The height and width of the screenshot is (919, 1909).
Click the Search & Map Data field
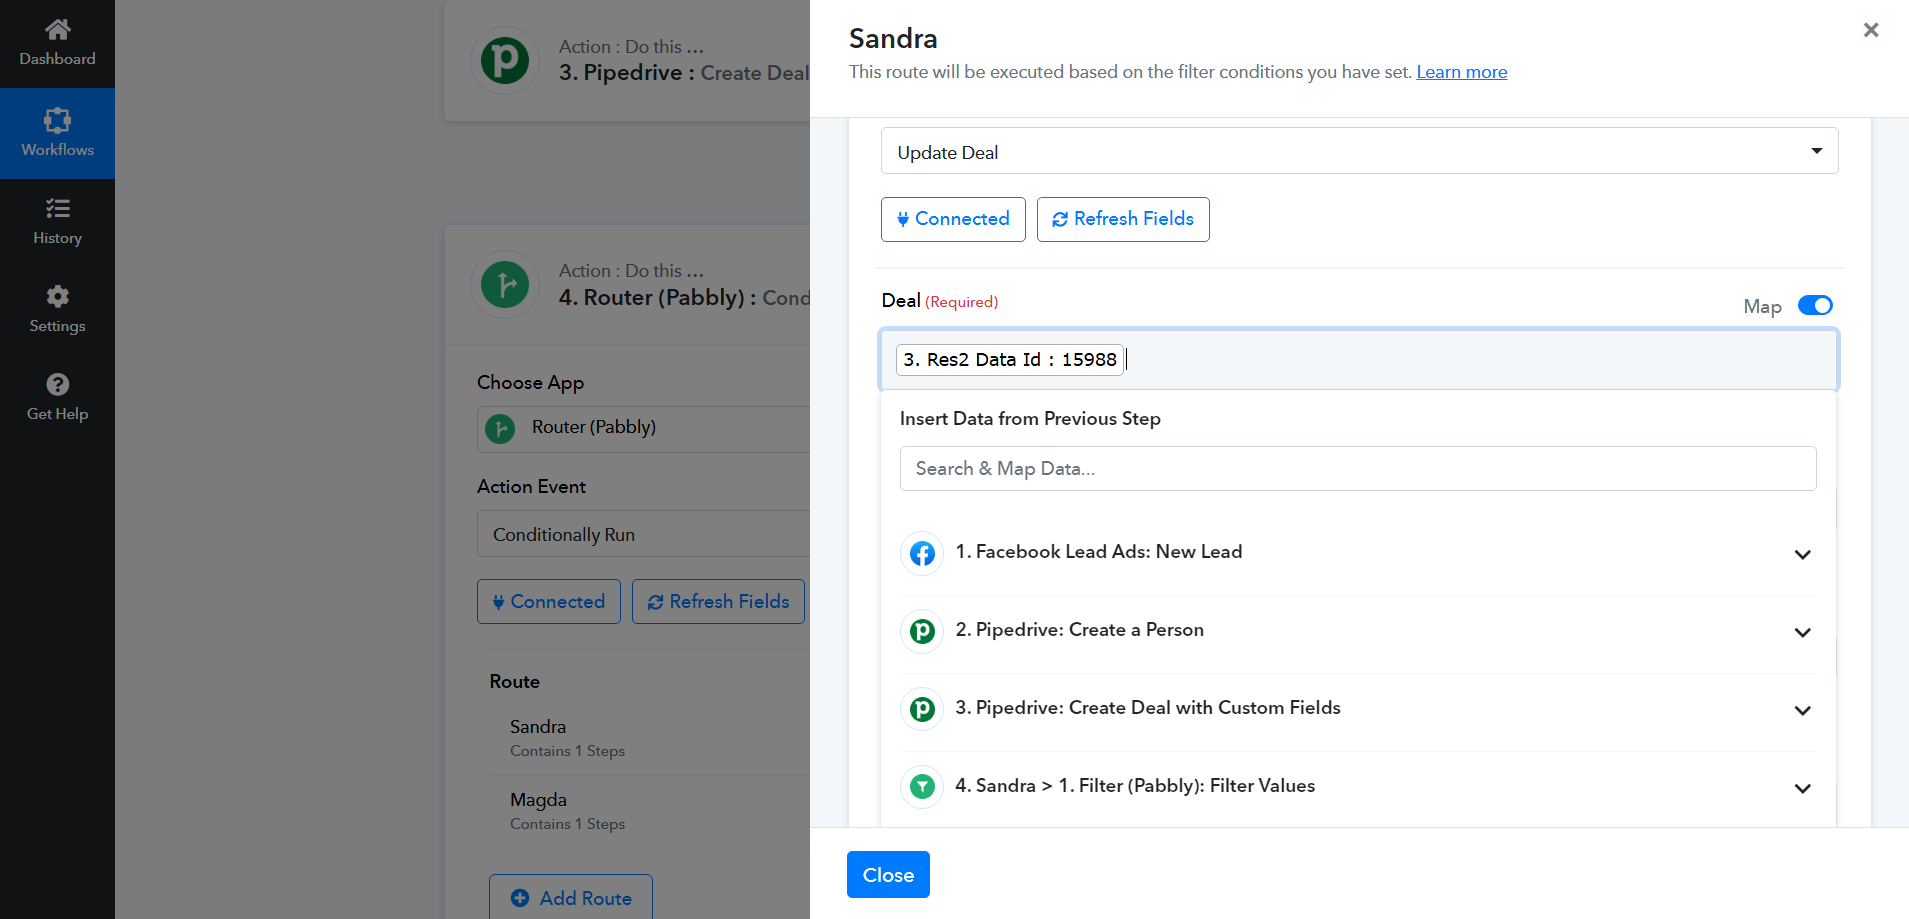click(1358, 468)
